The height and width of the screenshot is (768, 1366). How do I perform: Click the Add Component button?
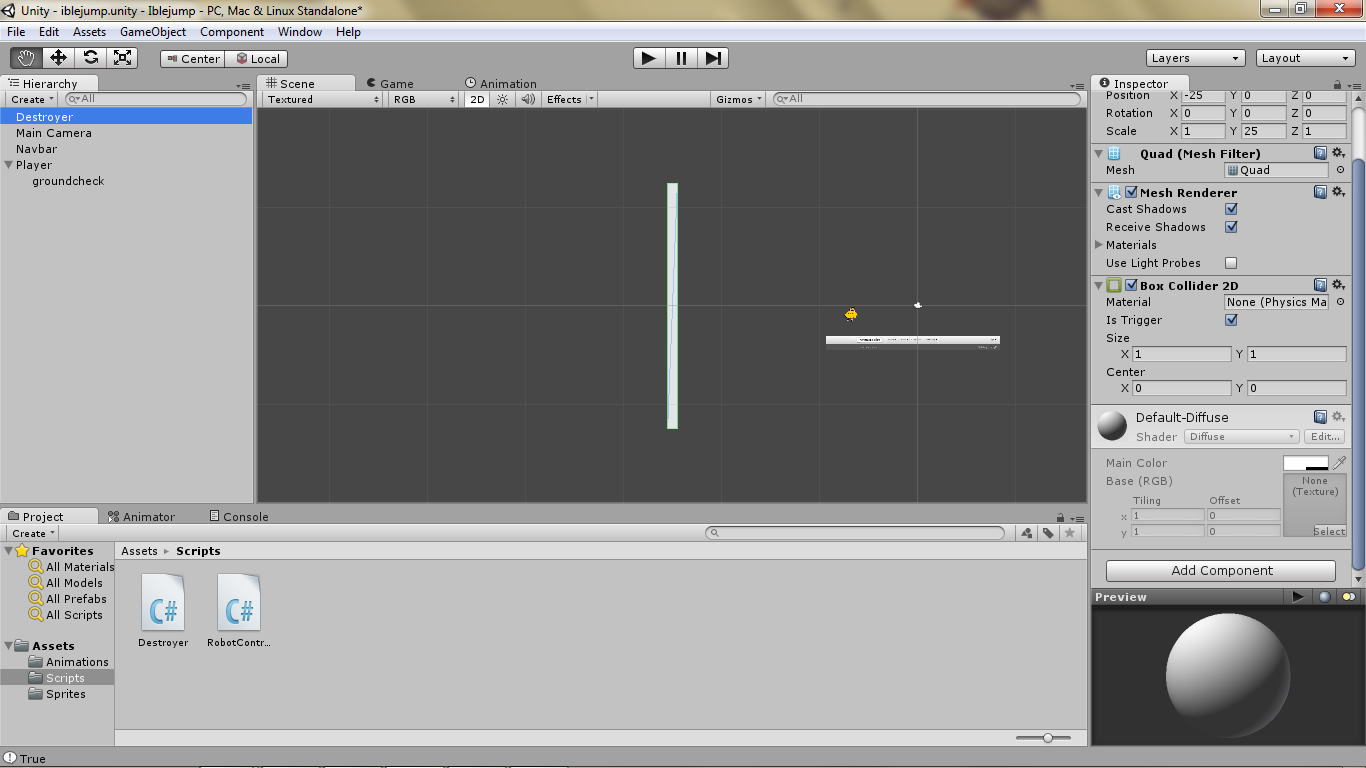1221,571
